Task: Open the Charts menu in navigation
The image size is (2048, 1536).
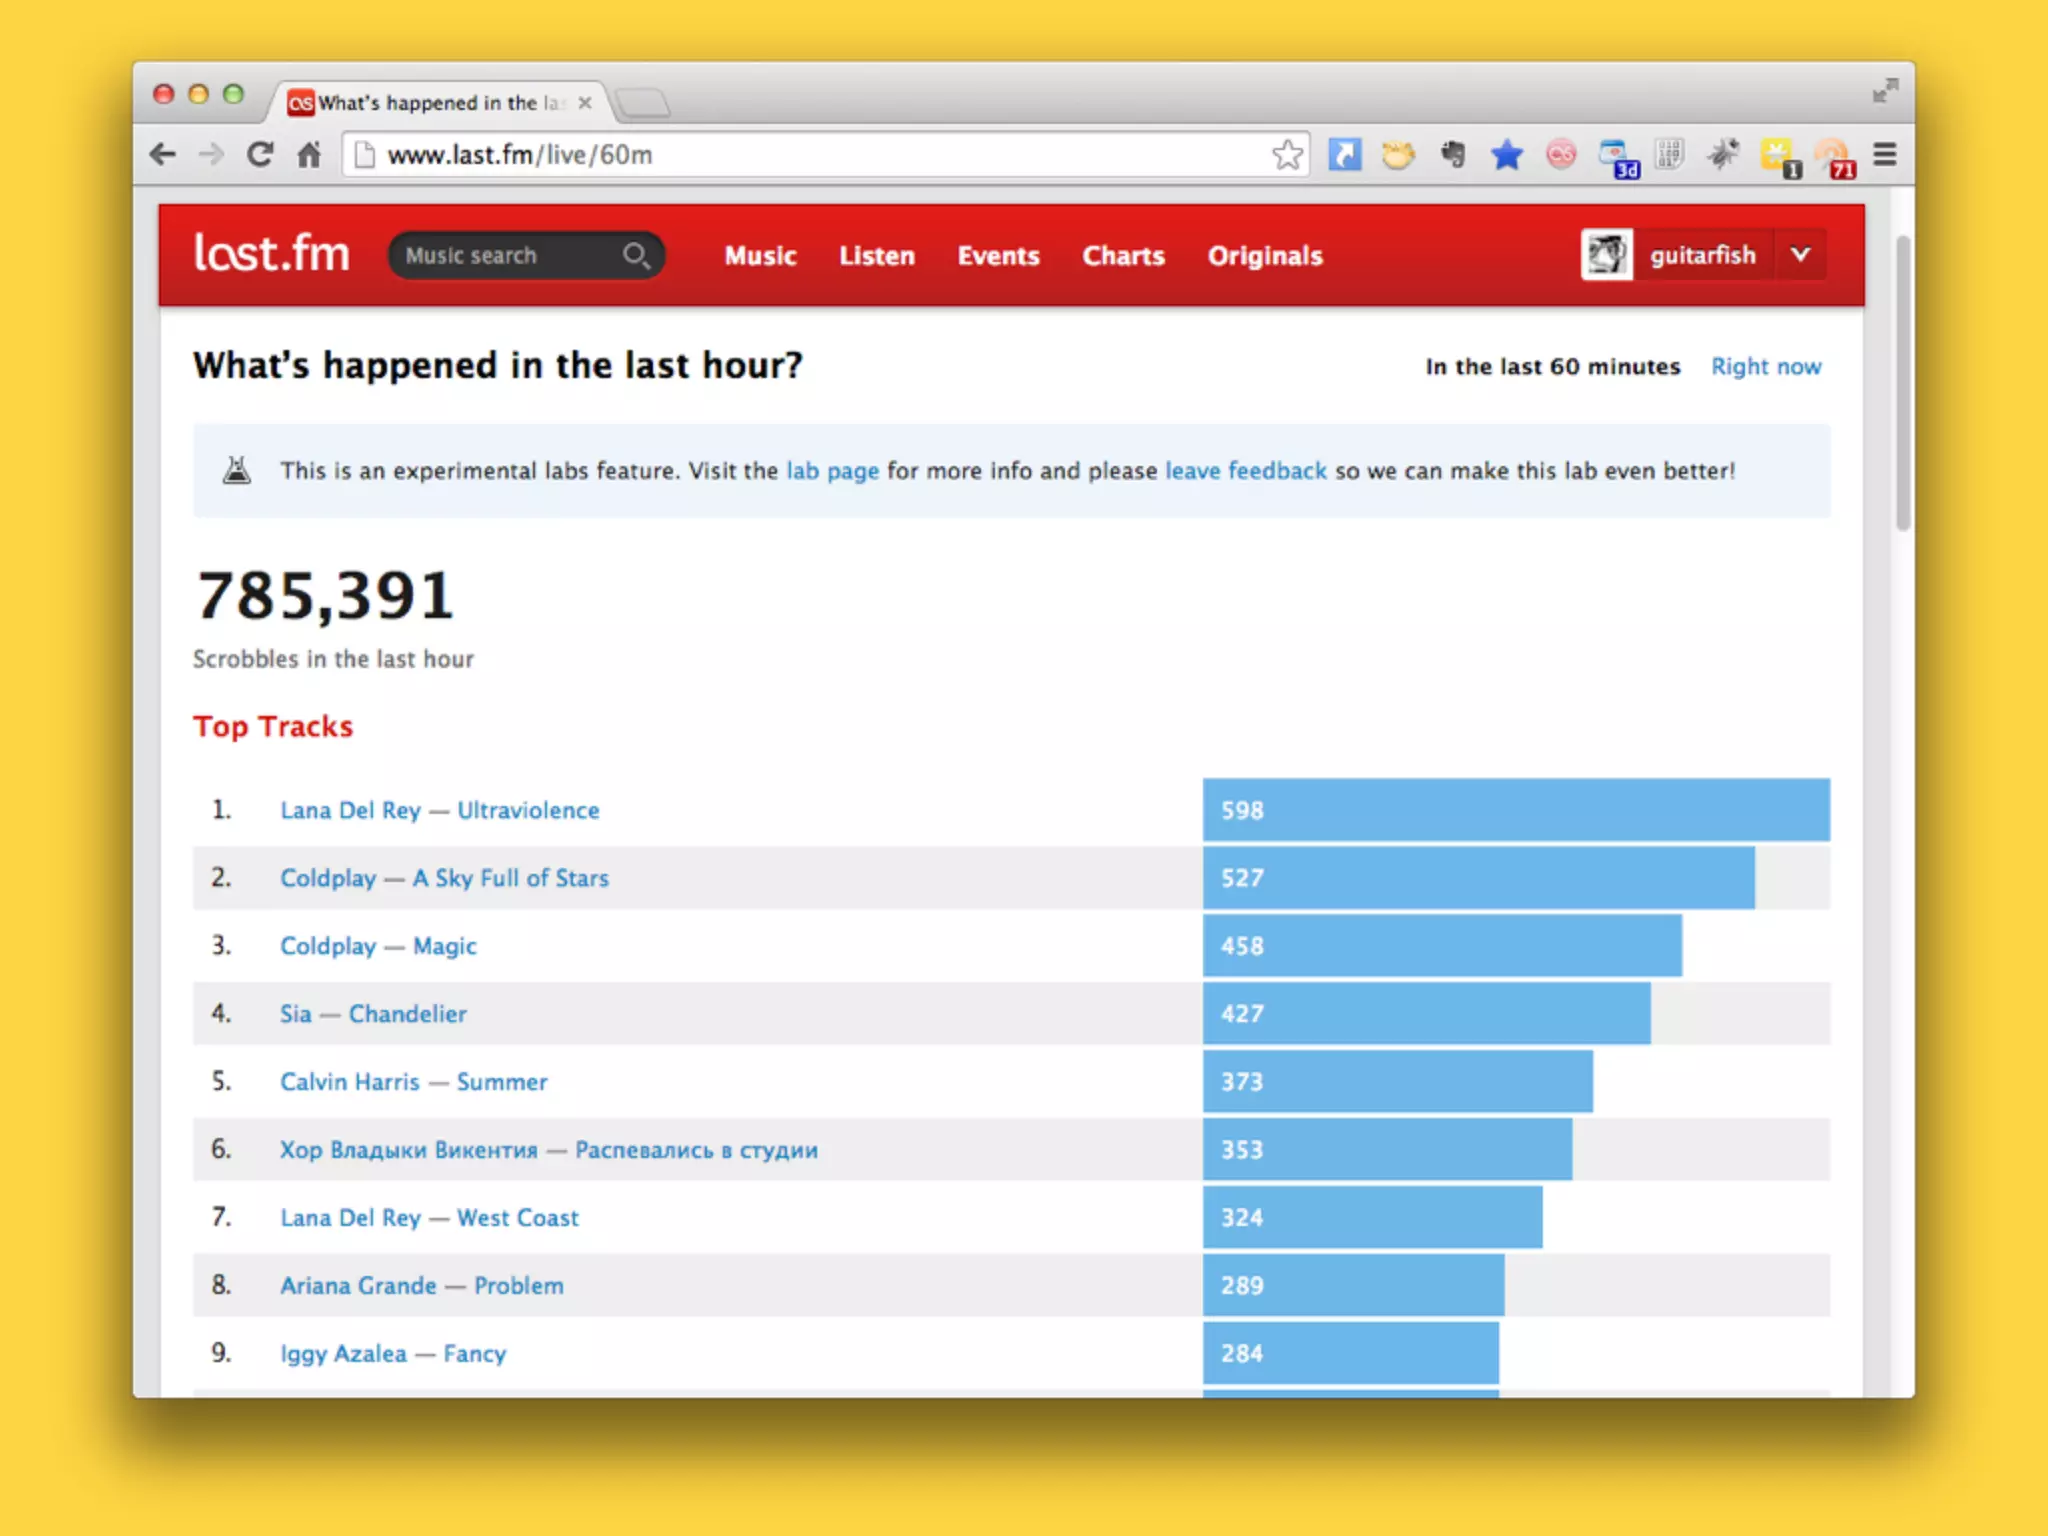Action: tap(1123, 256)
